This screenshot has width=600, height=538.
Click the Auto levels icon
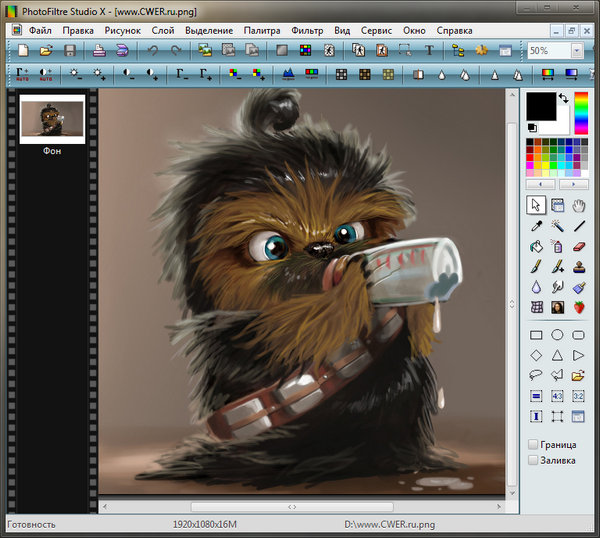22,74
